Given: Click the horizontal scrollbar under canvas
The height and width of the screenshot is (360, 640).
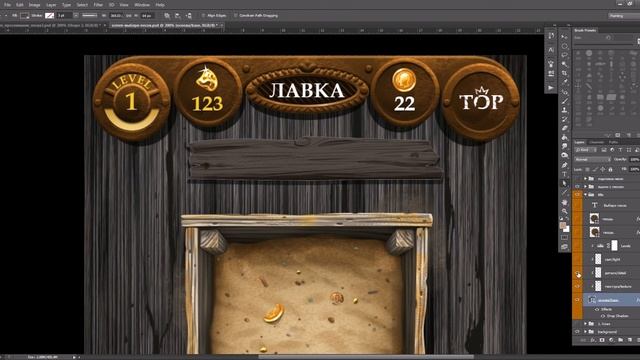Looking at the screenshot, I should [x=366, y=357].
